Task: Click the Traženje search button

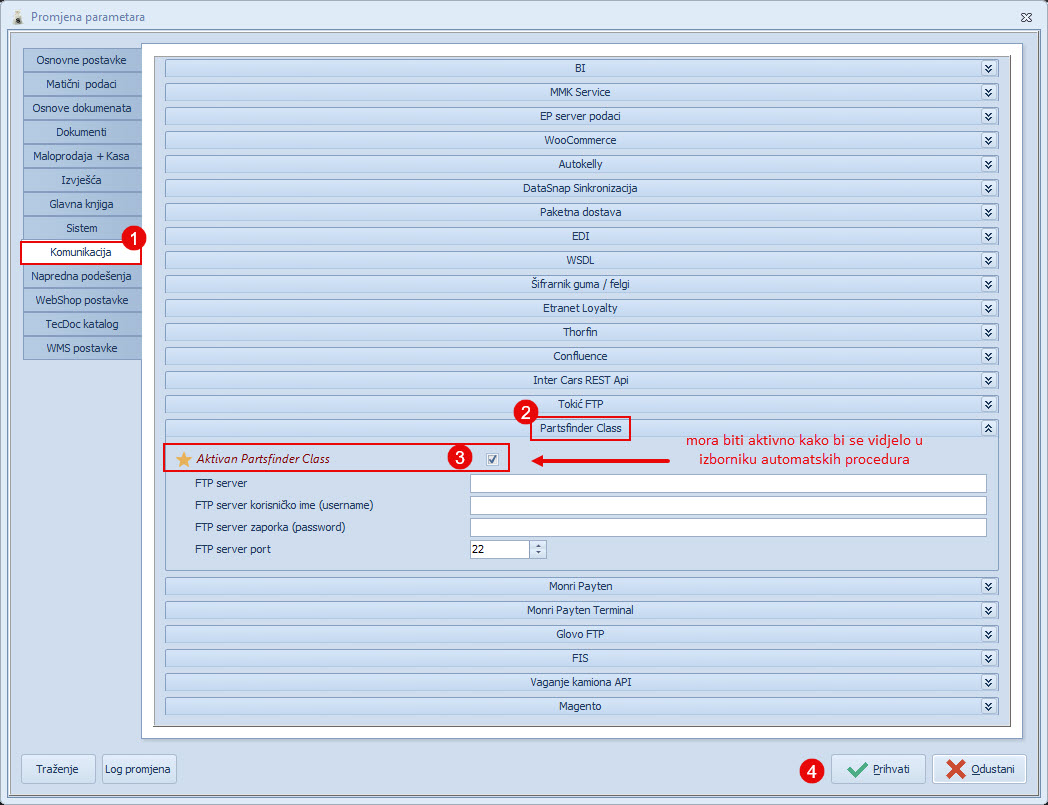Action: pyautogui.click(x=58, y=769)
